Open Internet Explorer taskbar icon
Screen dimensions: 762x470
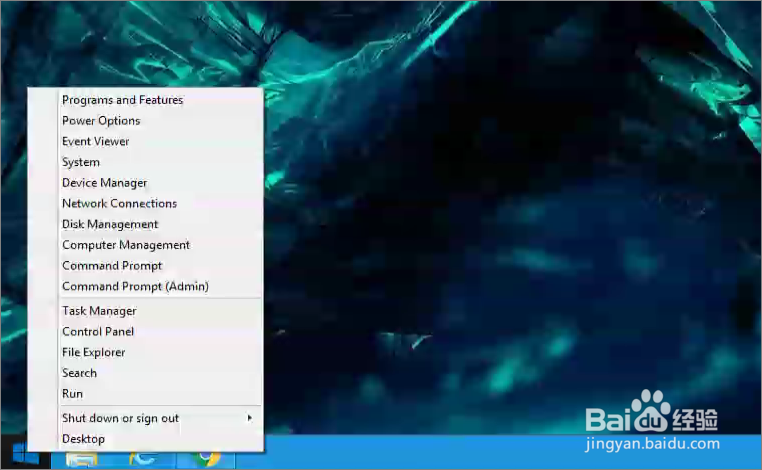click(x=142, y=459)
